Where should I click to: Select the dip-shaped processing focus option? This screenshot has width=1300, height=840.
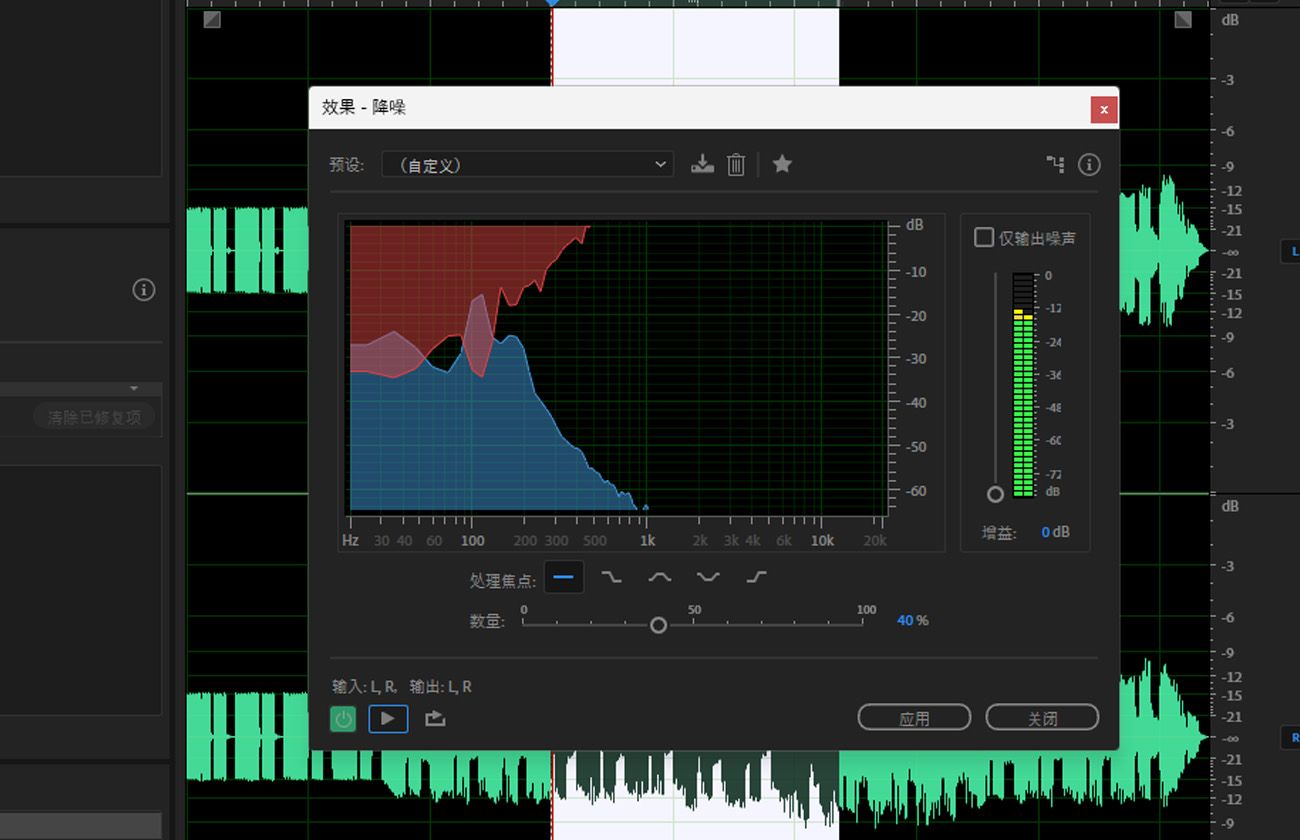tap(708, 577)
